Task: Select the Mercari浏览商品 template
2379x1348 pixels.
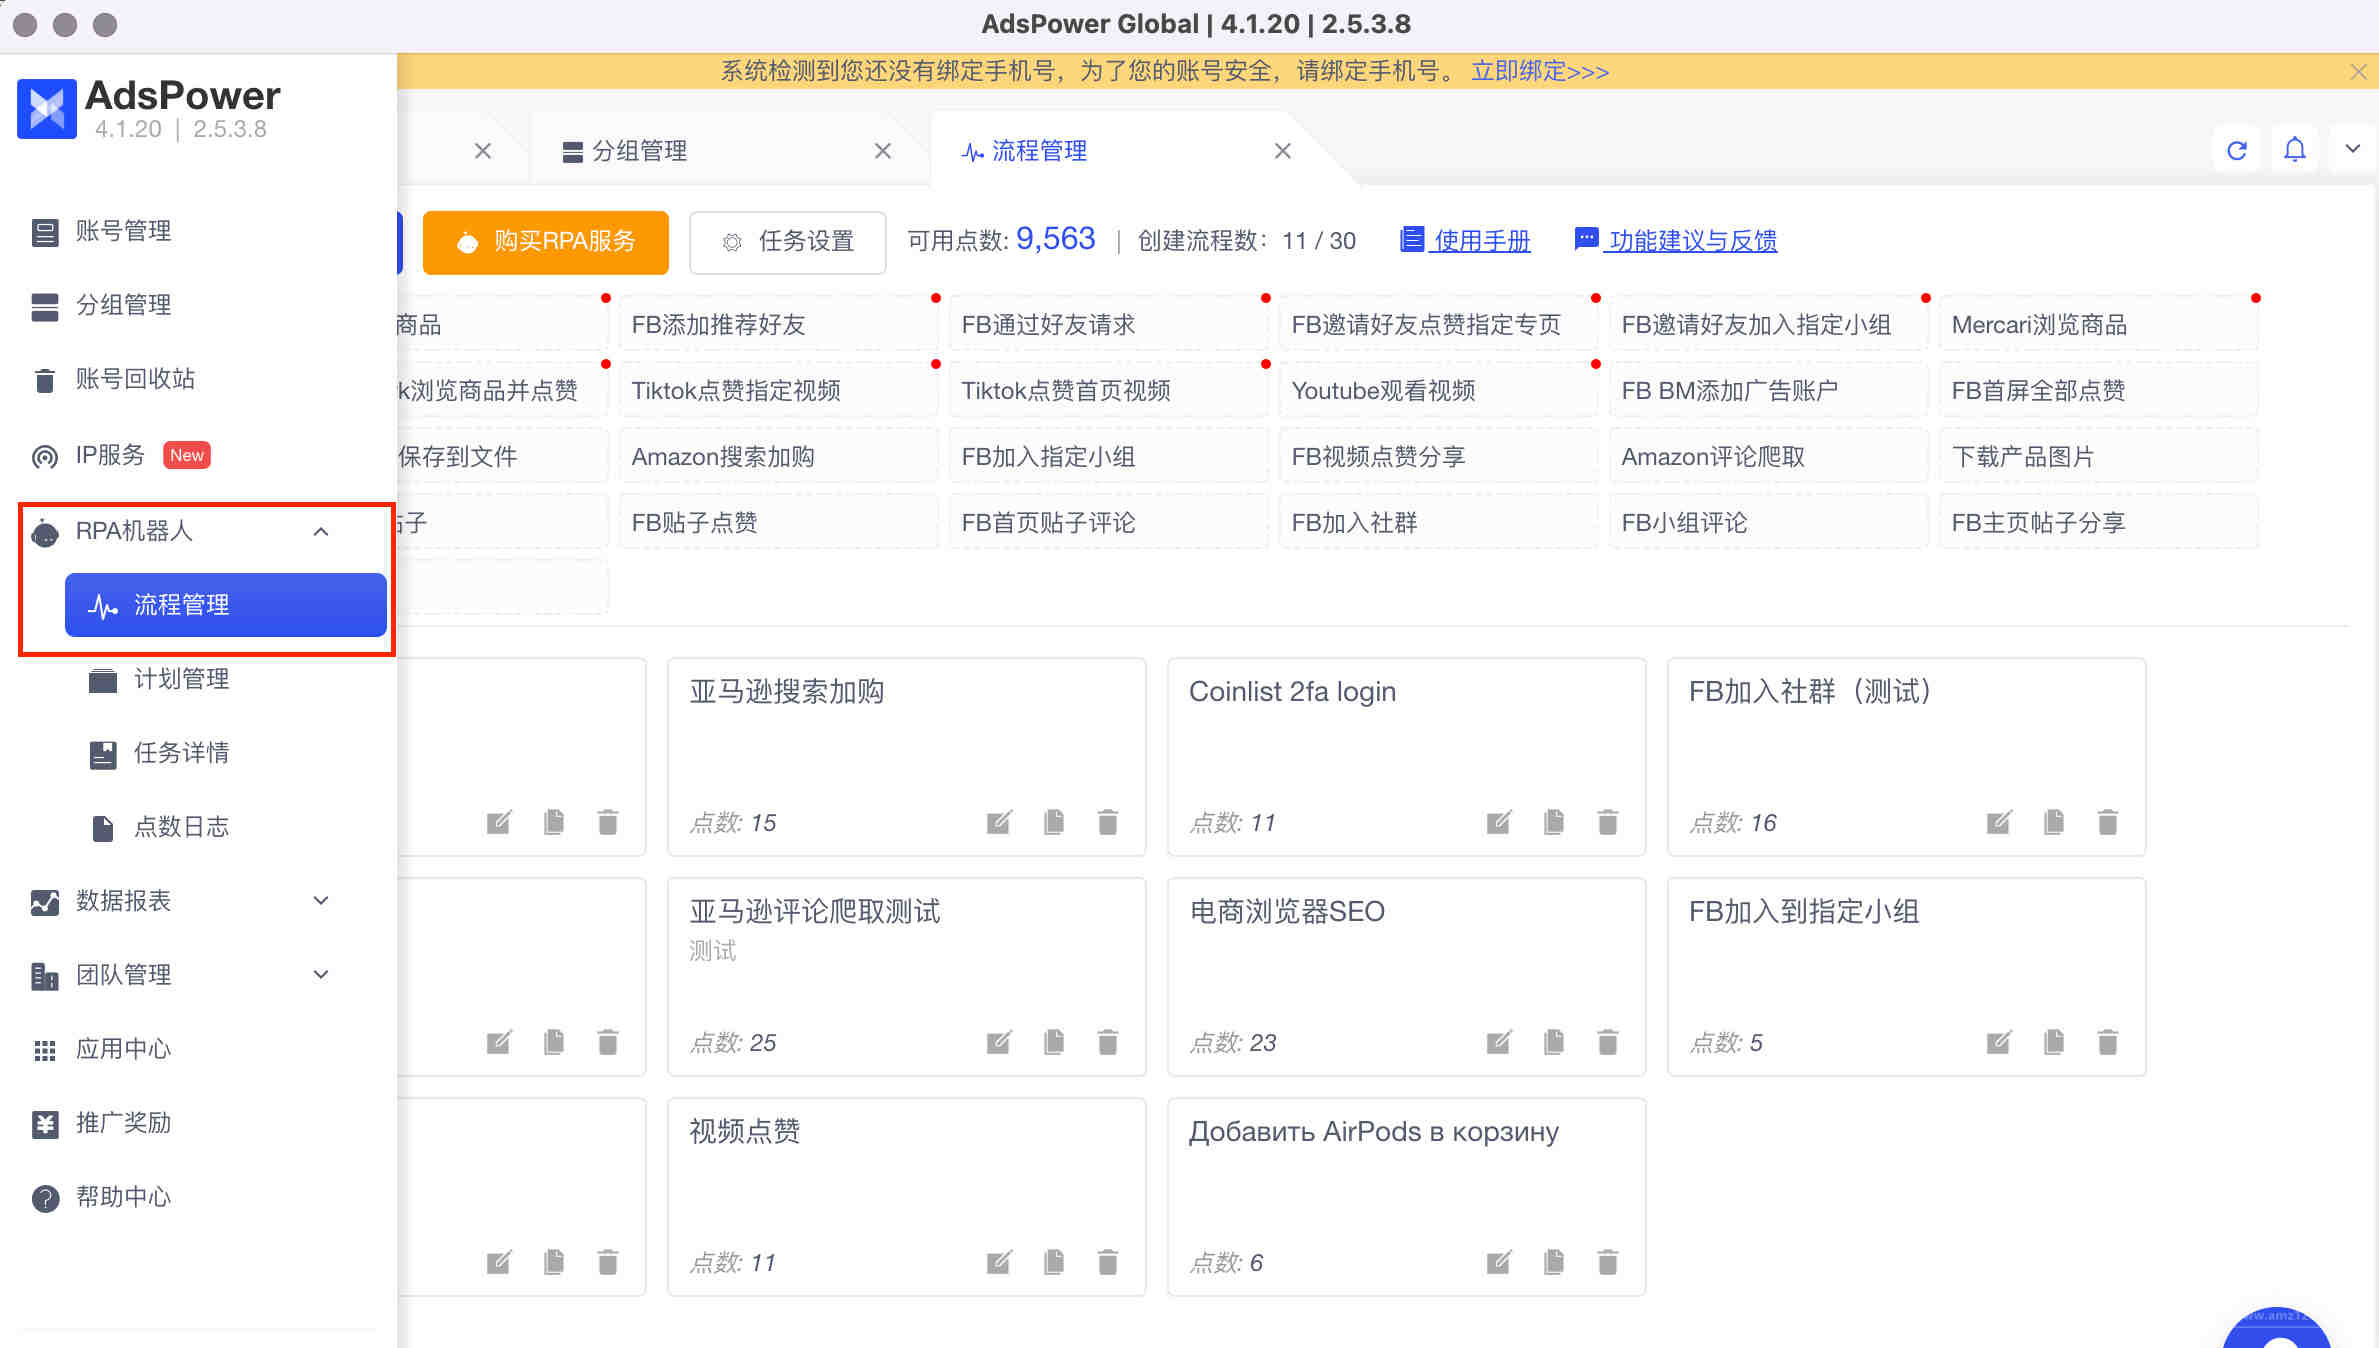Action: click(2098, 324)
